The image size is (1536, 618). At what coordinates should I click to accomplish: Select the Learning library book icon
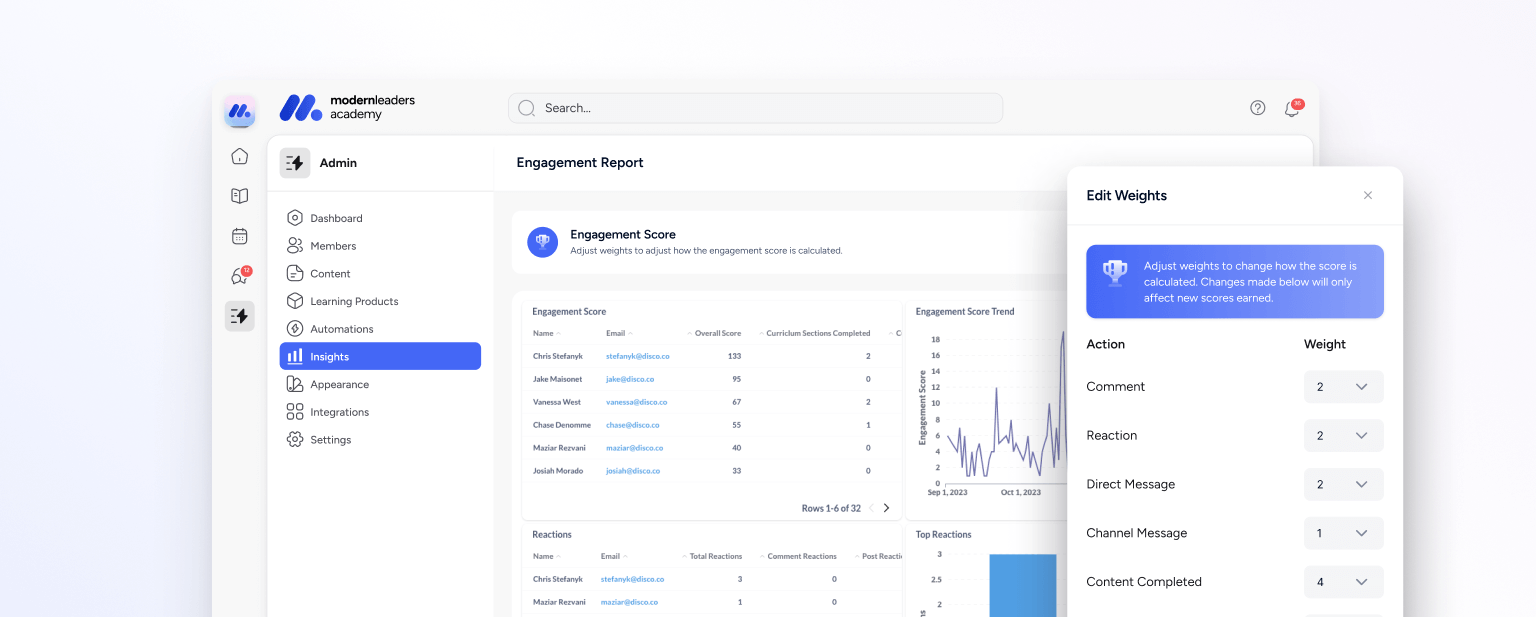(239, 196)
